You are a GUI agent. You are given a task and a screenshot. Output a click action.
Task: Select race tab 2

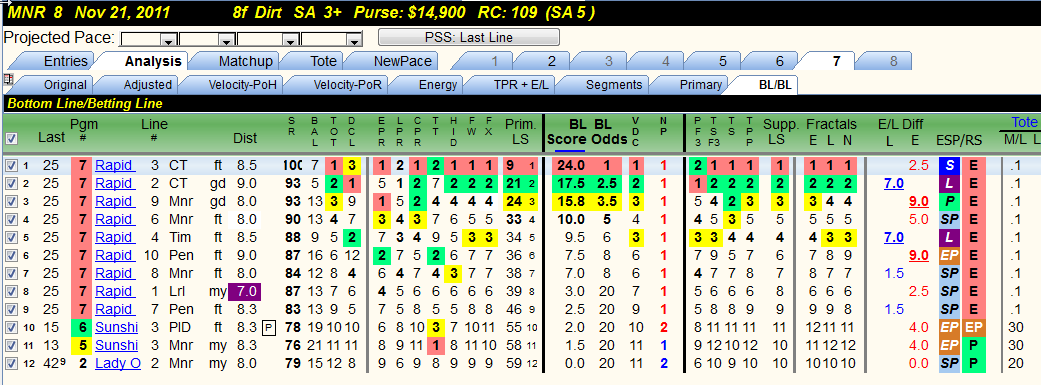(551, 61)
